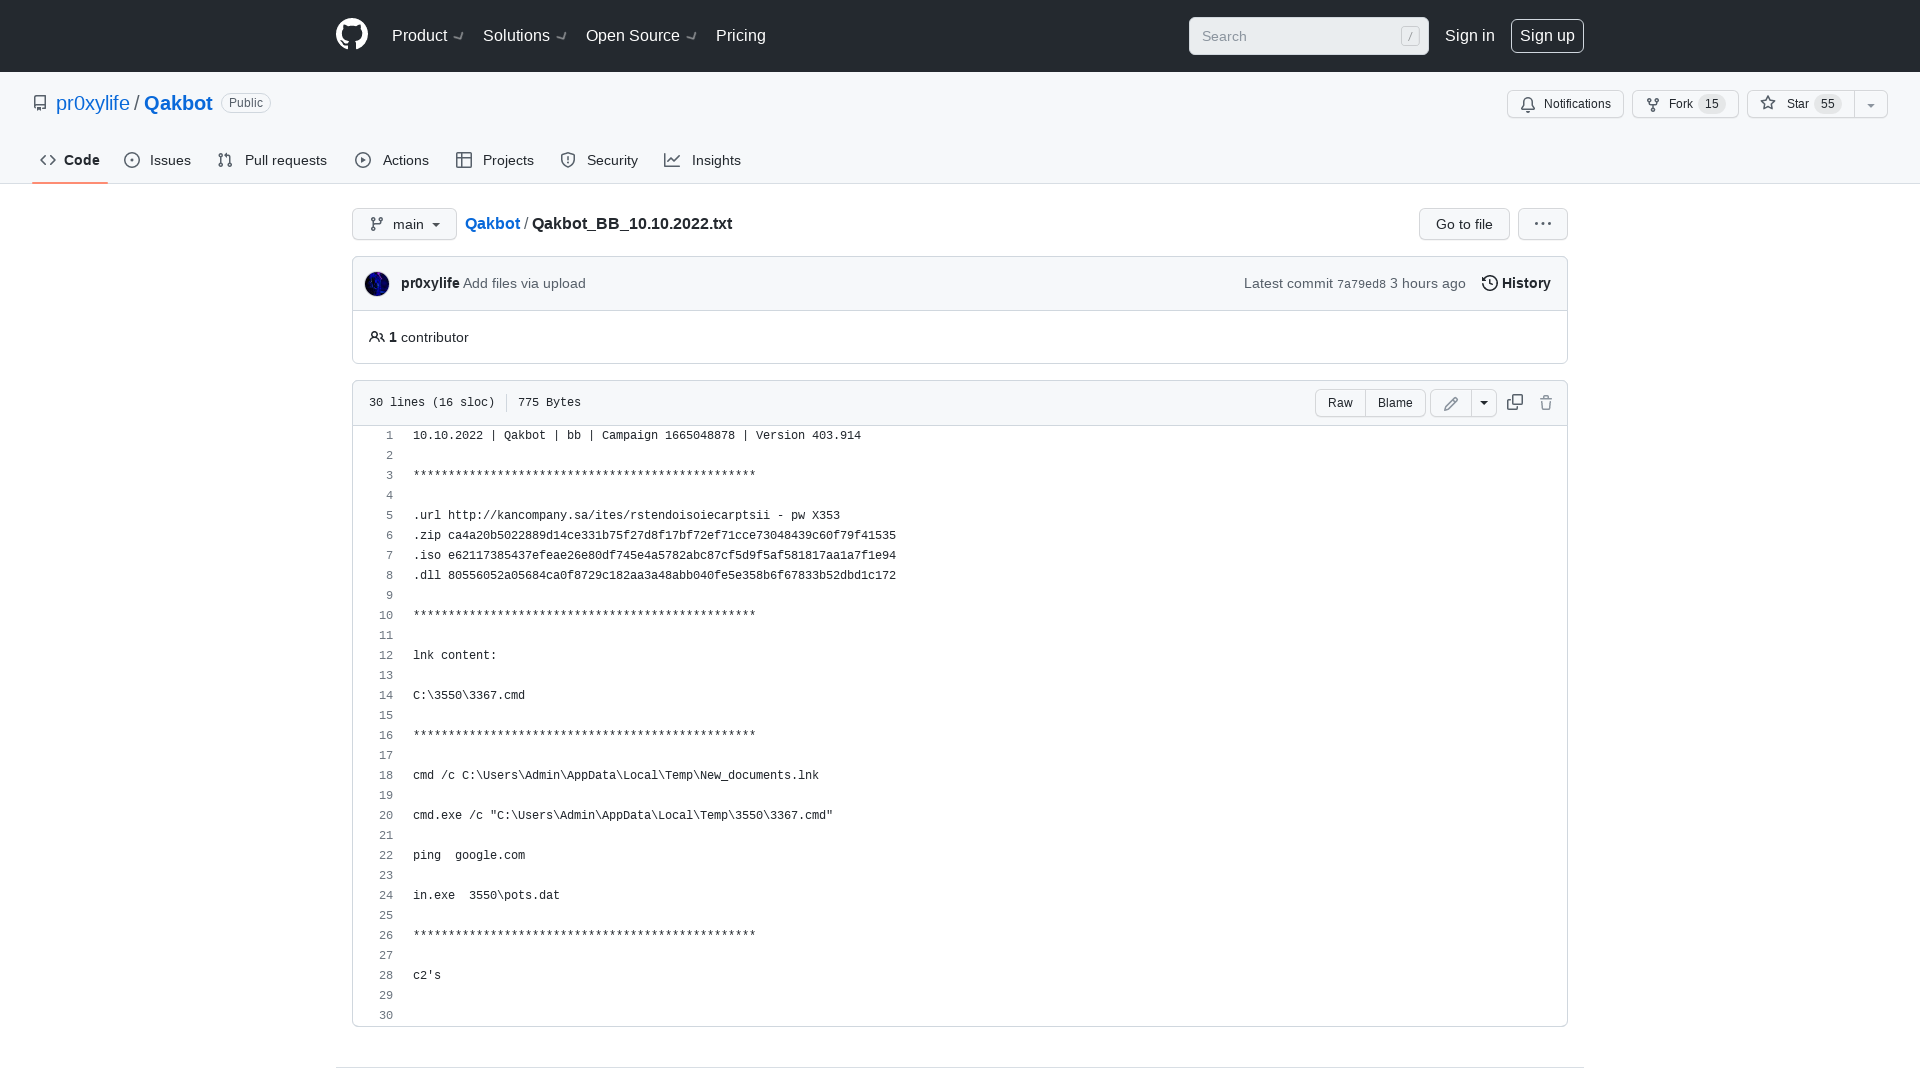Open the Security tab

(598, 160)
